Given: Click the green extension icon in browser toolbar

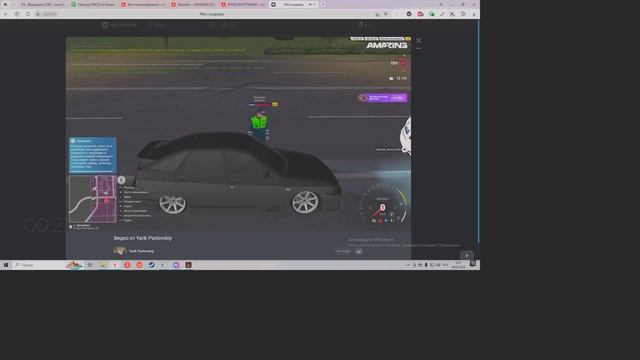Looking at the screenshot, I should [431, 14].
